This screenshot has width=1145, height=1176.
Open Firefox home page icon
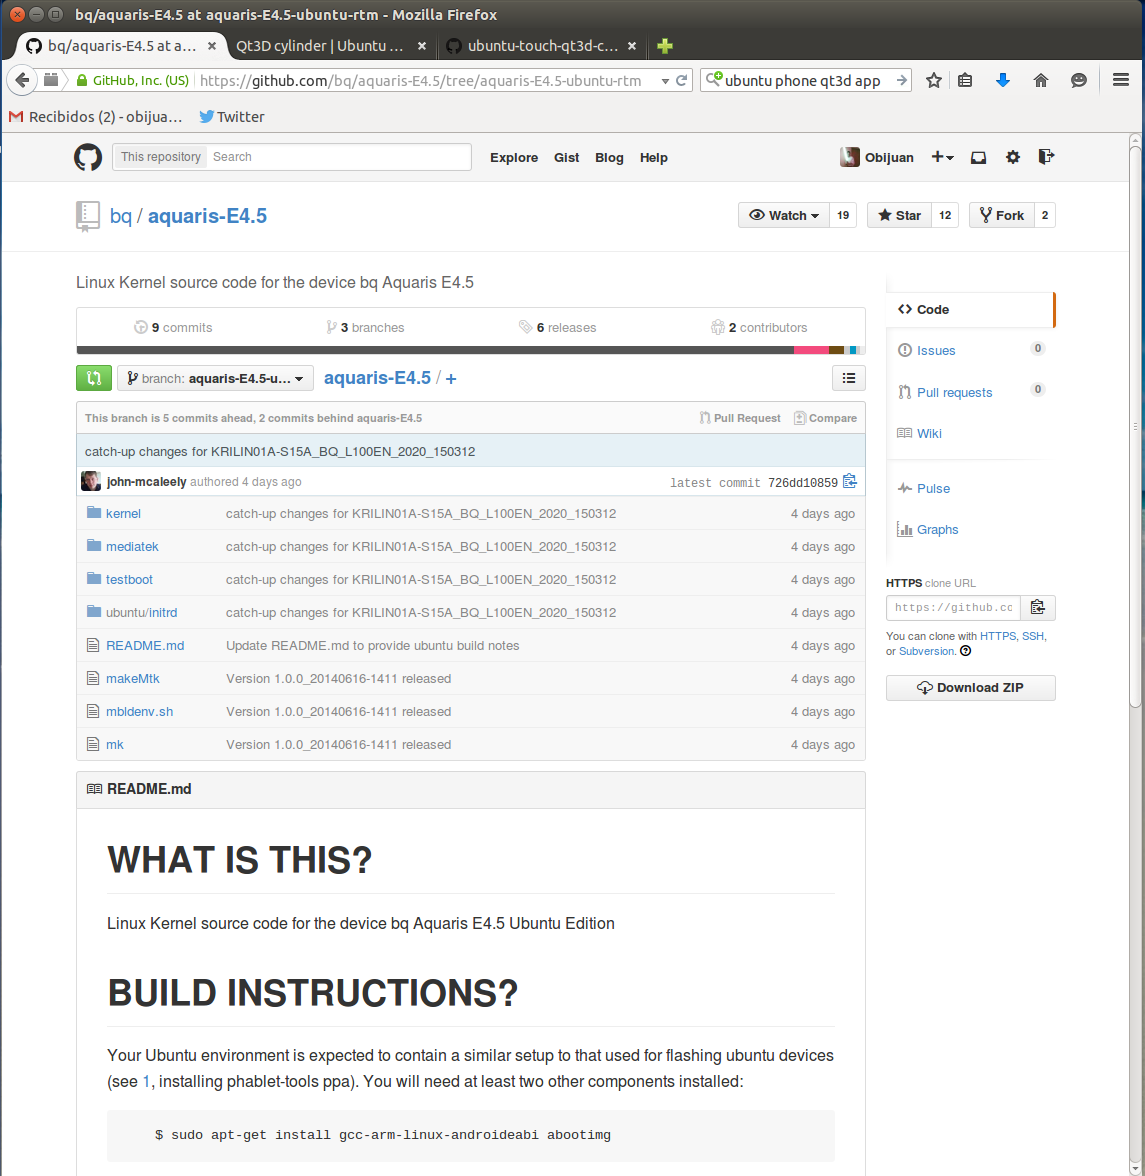pyautogui.click(x=1041, y=81)
